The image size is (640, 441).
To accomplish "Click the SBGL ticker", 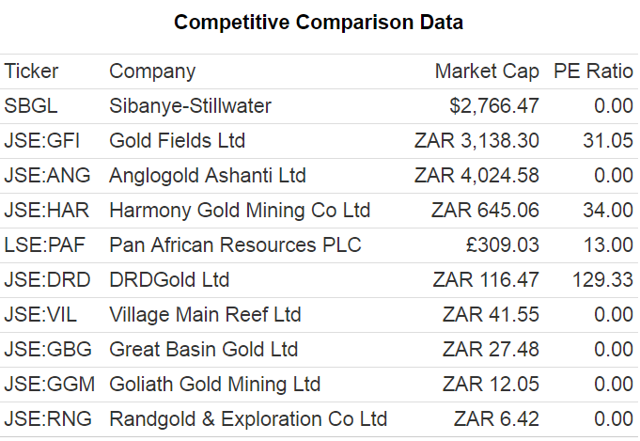I will pos(31,106).
